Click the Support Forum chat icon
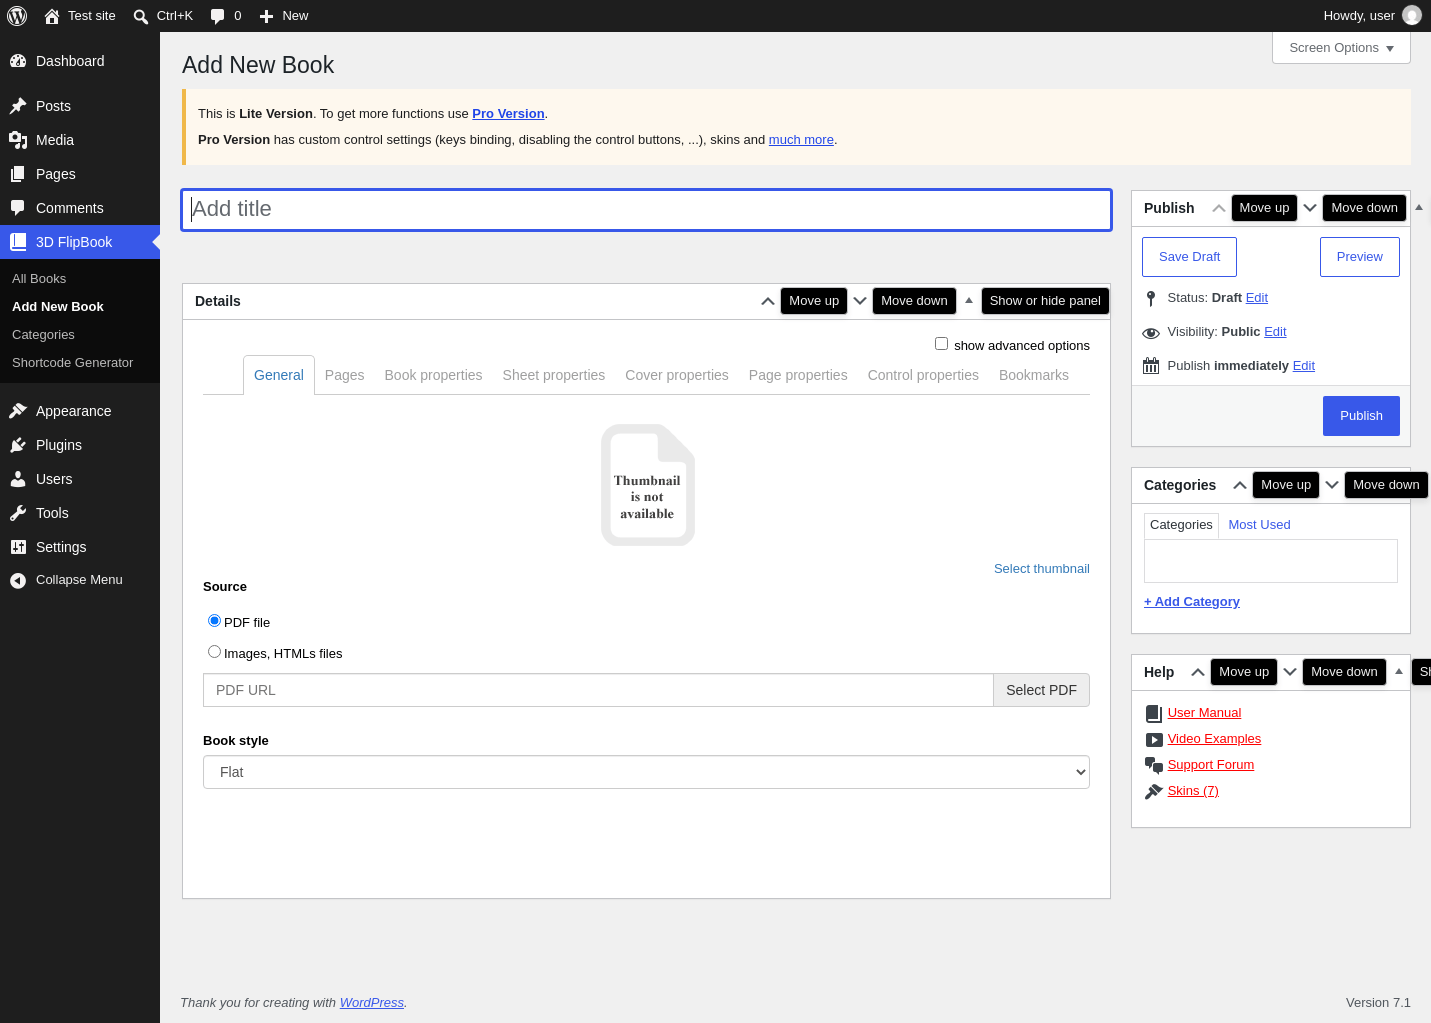This screenshot has width=1431, height=1023. [1154, 765]
